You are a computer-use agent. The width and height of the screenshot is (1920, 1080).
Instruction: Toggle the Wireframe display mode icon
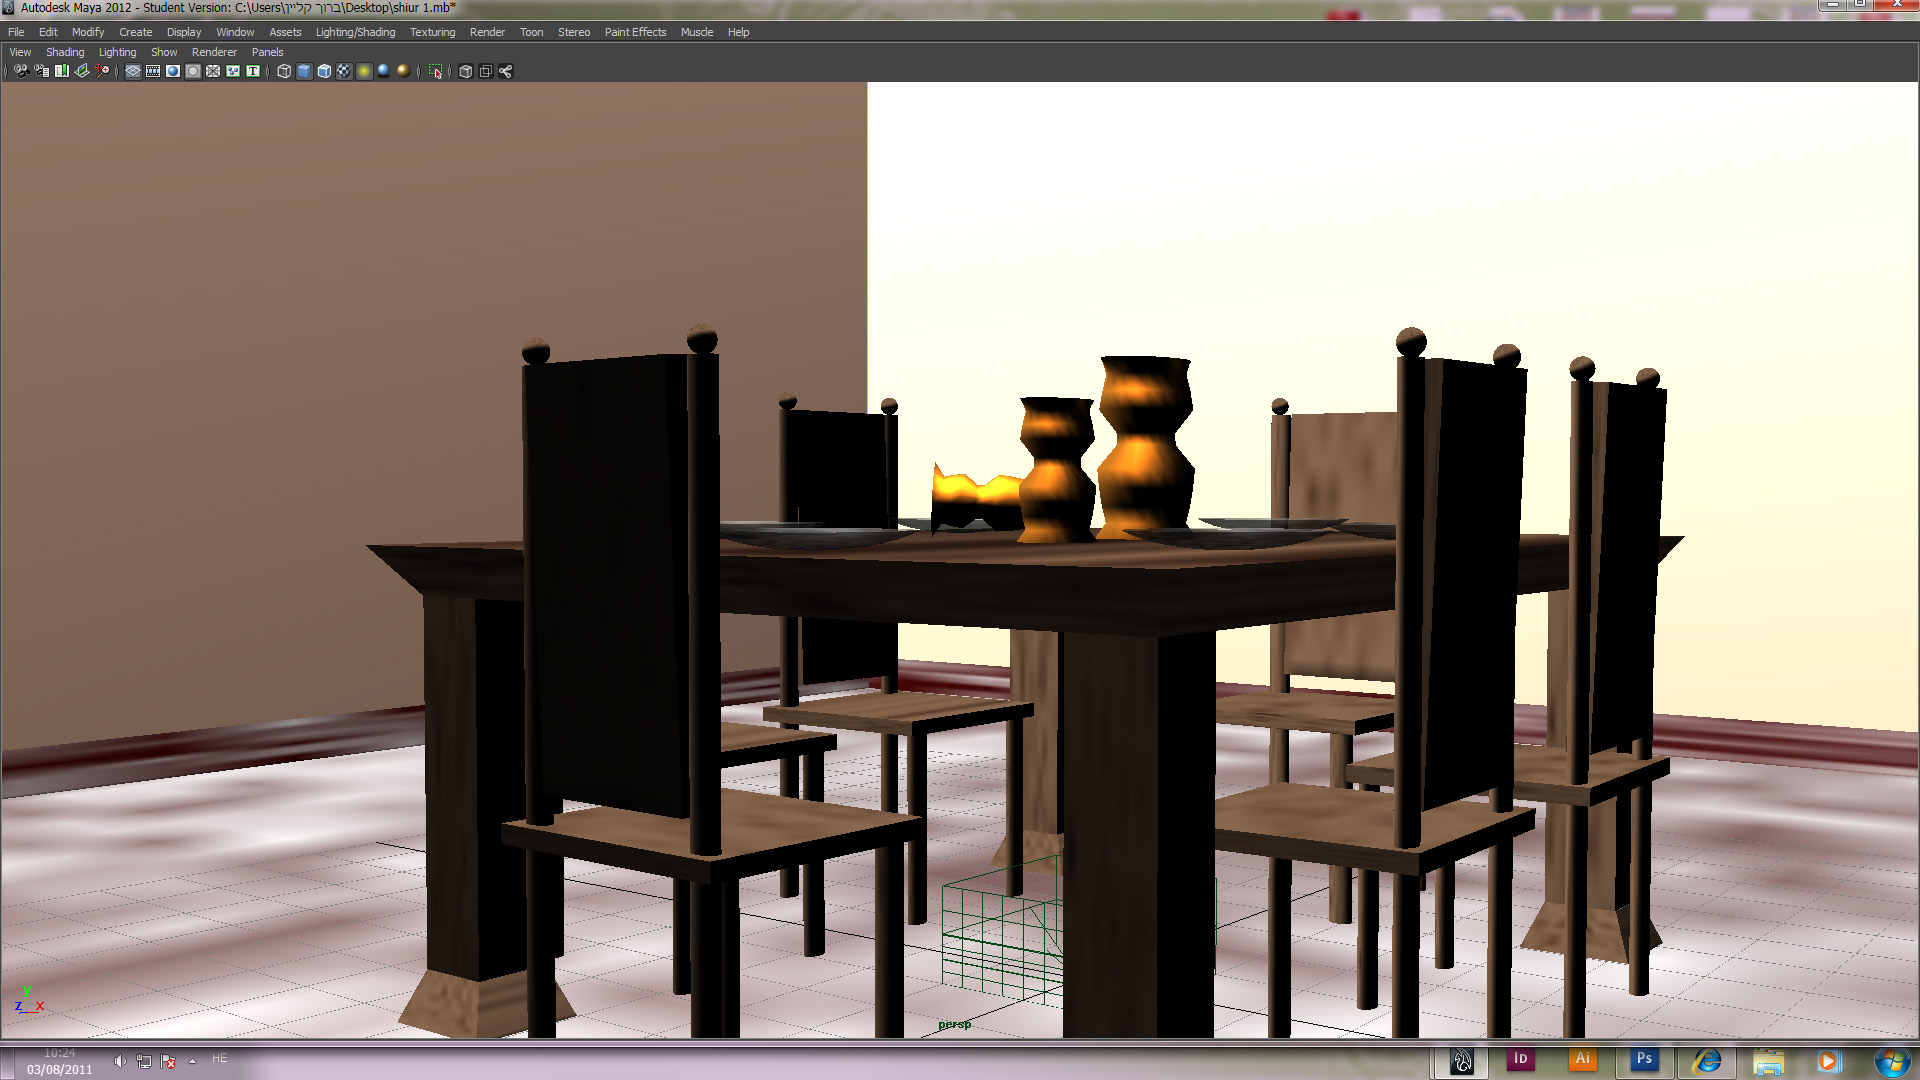284,71
